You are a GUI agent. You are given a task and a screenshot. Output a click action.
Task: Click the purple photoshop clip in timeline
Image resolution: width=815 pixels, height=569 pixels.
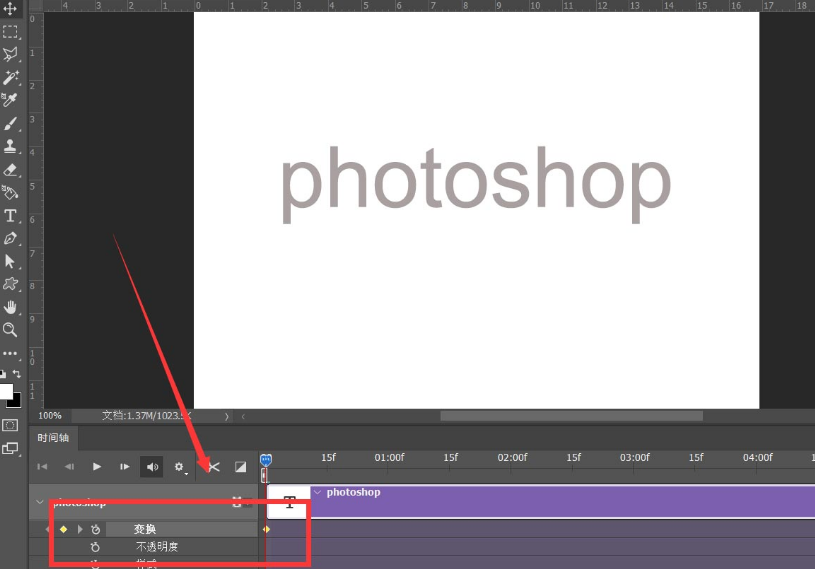point(560,501)
